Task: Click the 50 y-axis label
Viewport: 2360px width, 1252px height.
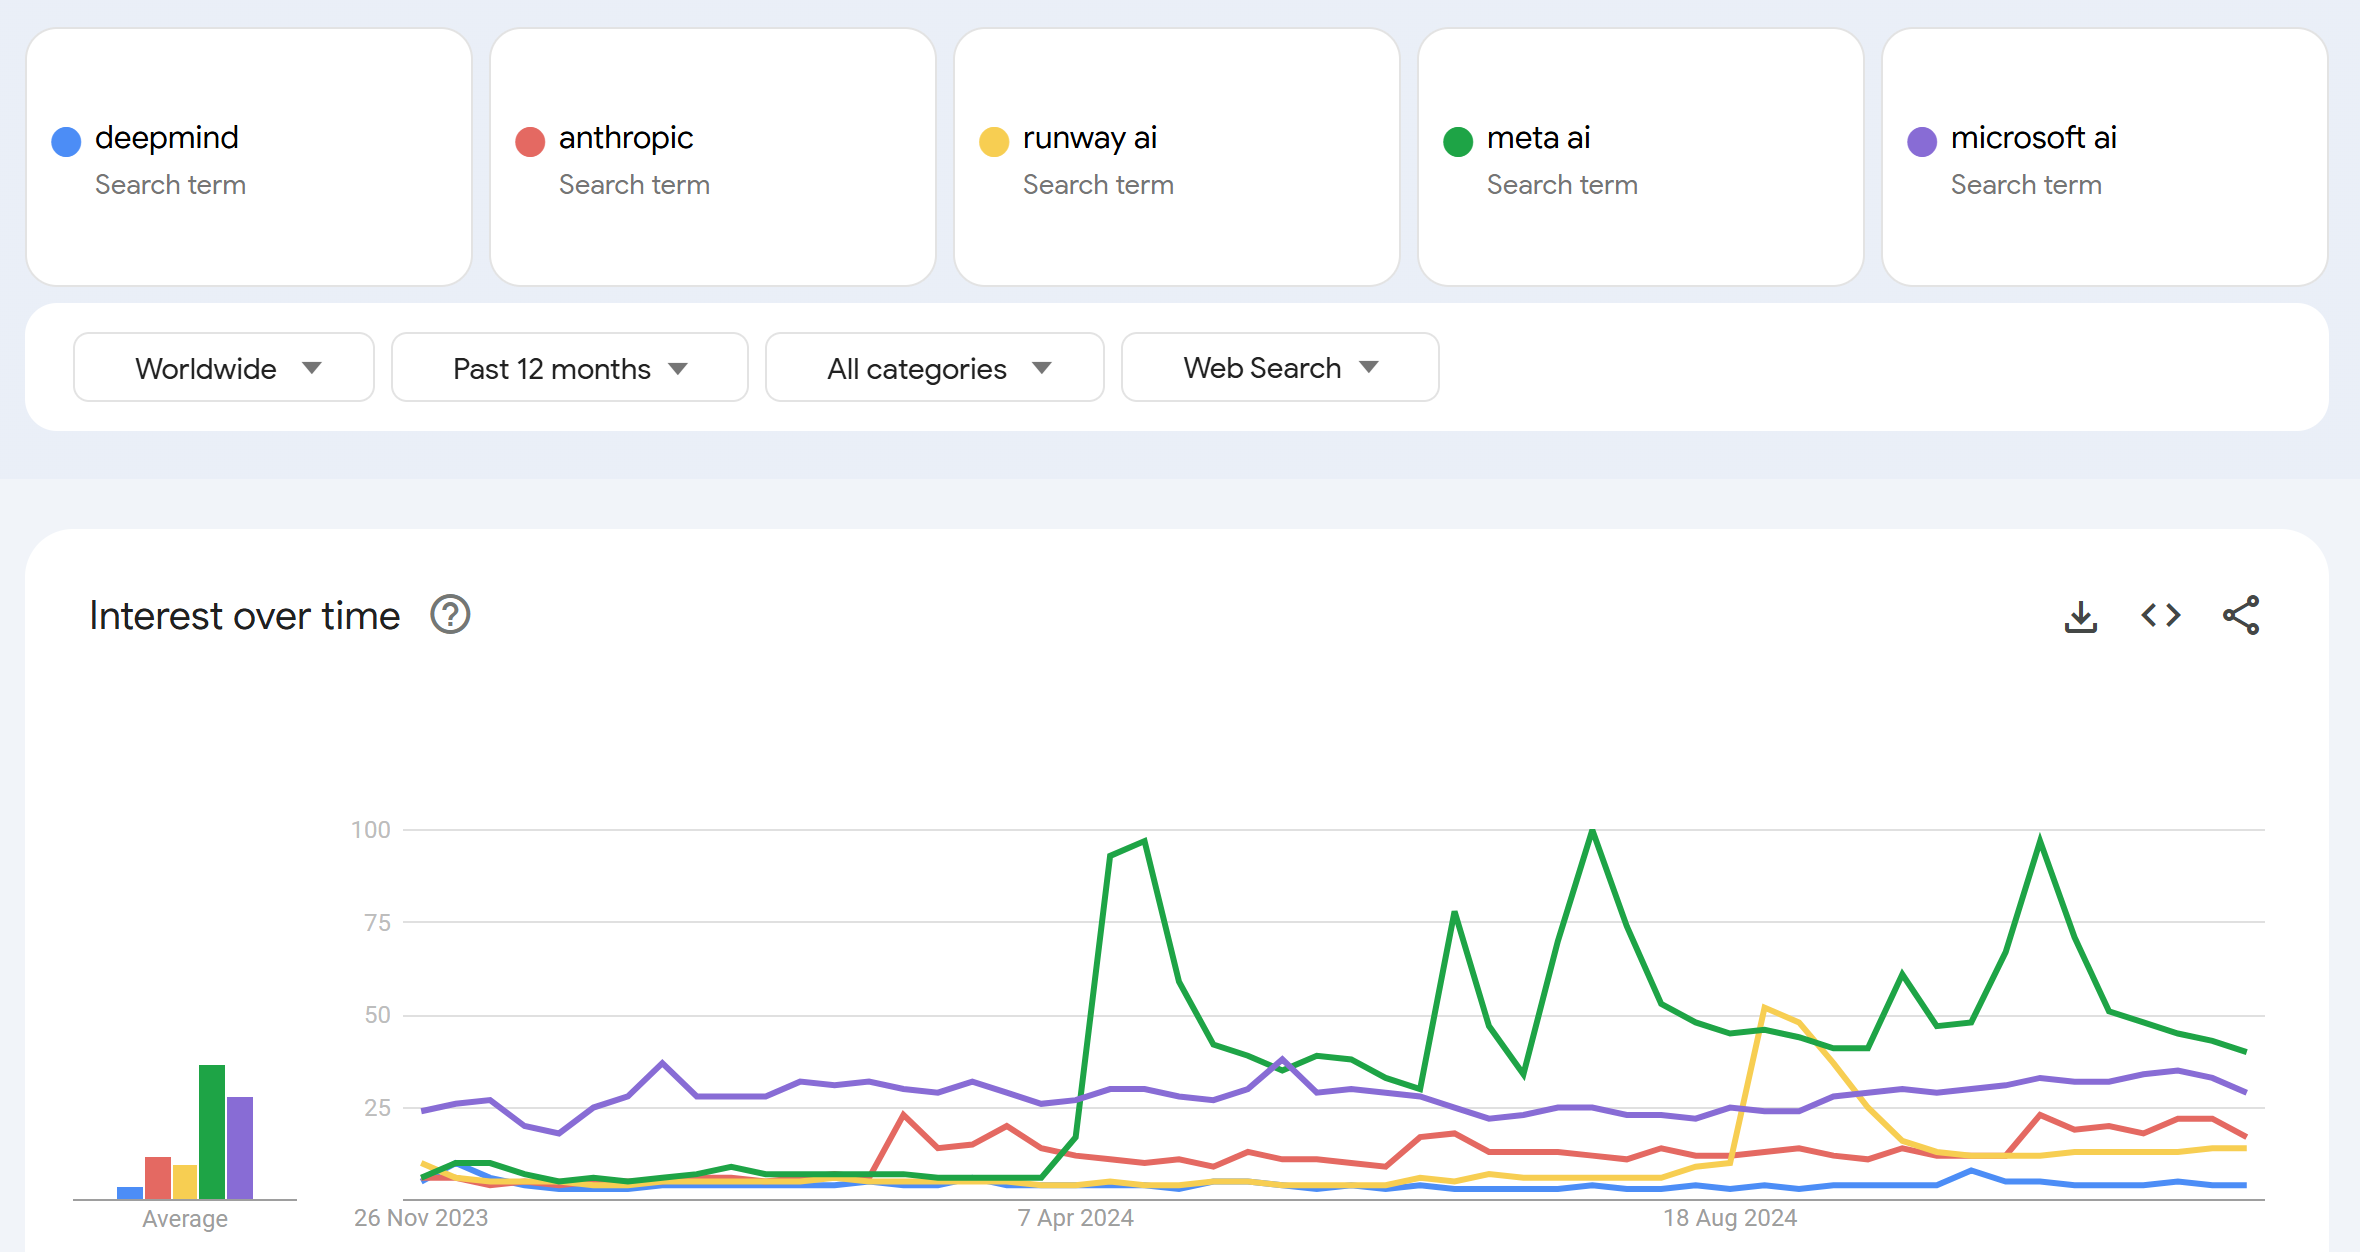Action: point(377,1015)
